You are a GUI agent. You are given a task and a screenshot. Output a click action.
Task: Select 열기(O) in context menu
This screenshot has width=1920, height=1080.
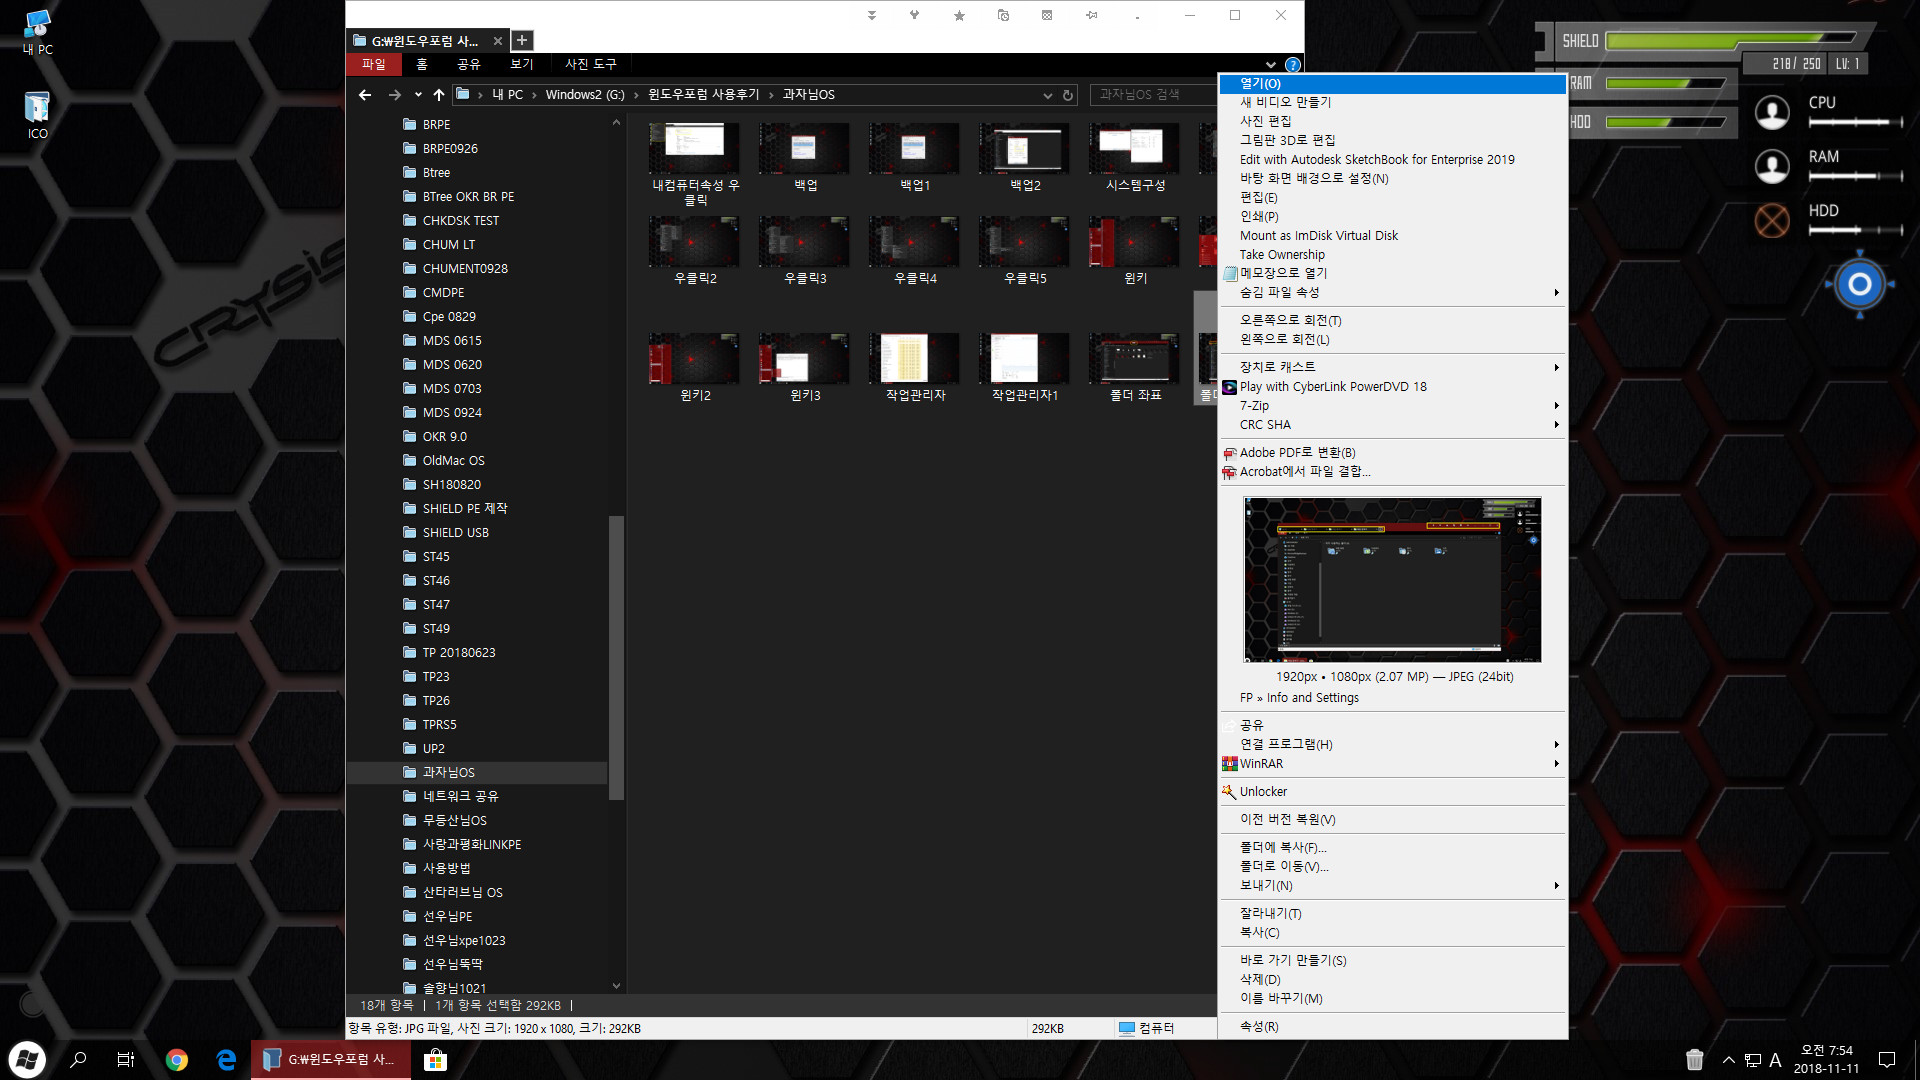[x=1392, y=83]
